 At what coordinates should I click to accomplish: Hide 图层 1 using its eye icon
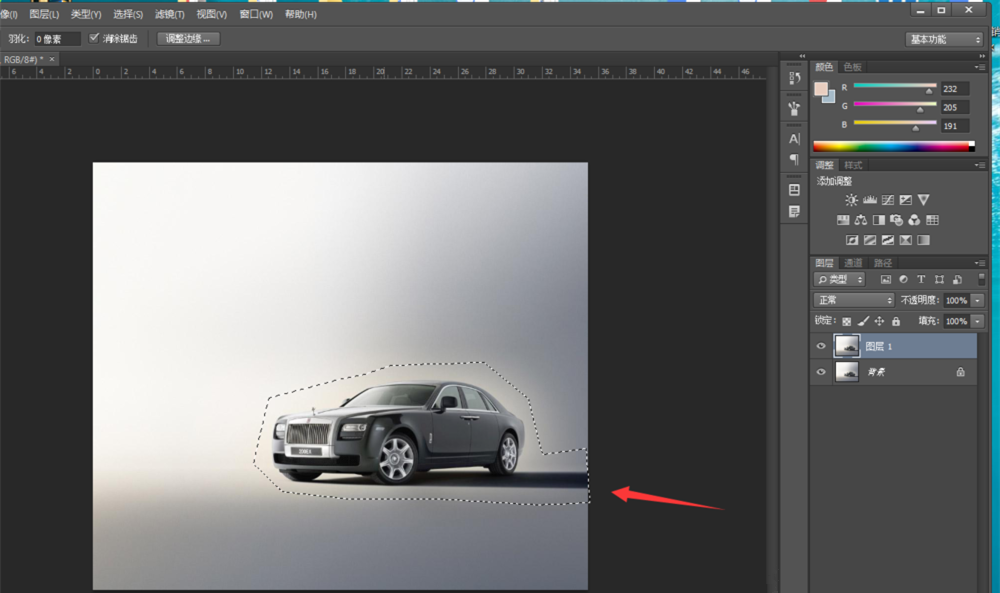[x=821, y=346]
